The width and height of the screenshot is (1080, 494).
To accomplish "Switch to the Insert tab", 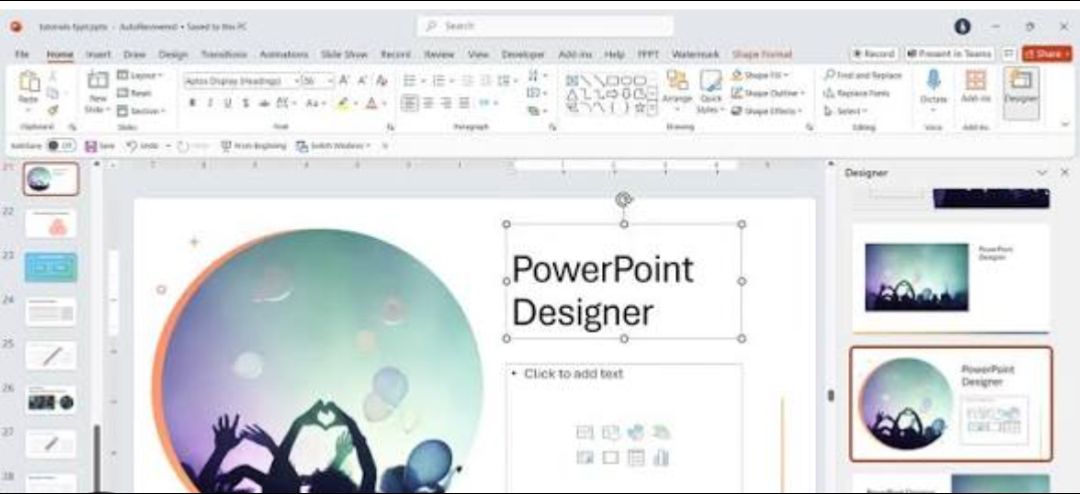I will 98,54.
